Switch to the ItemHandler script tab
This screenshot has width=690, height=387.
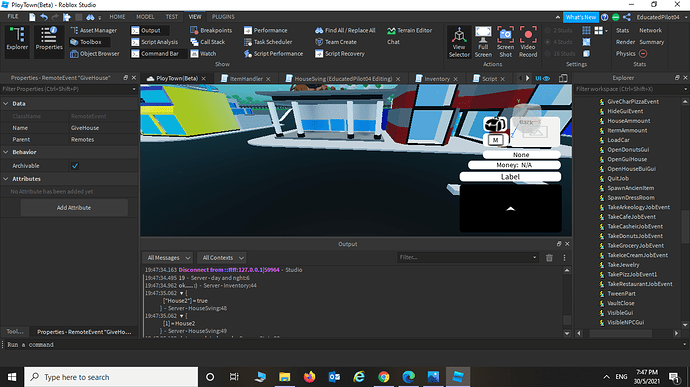click(246, 79)
